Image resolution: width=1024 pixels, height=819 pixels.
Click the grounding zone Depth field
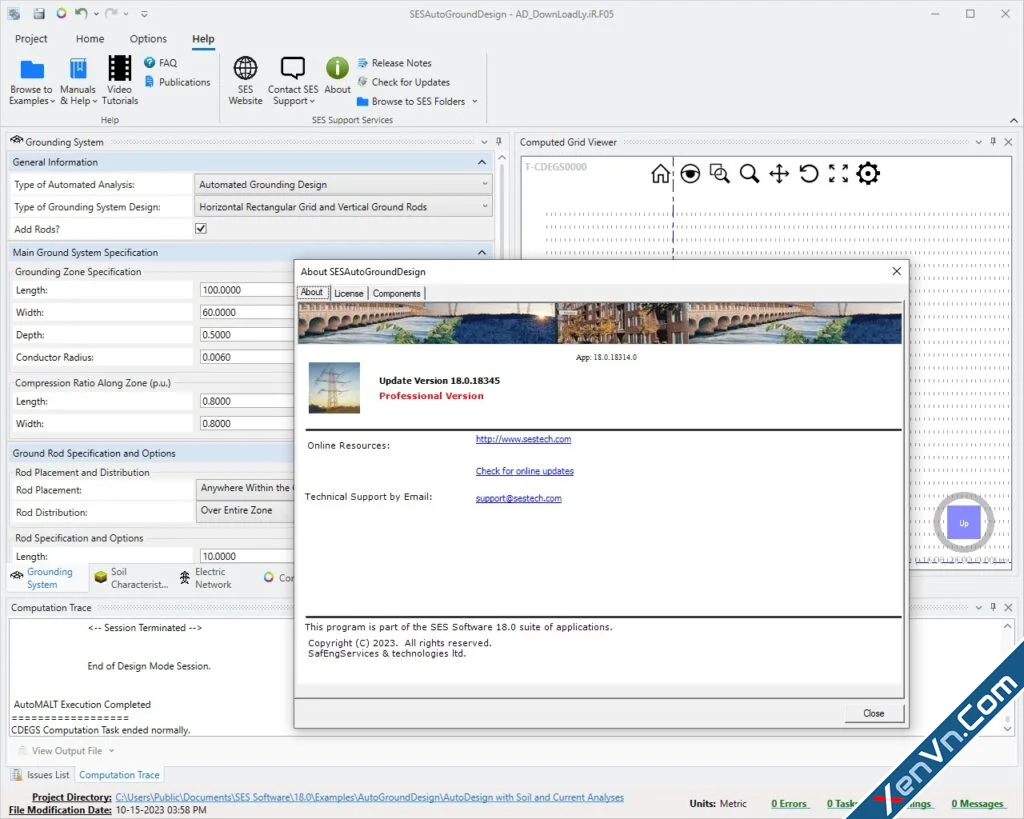[247, 335]
